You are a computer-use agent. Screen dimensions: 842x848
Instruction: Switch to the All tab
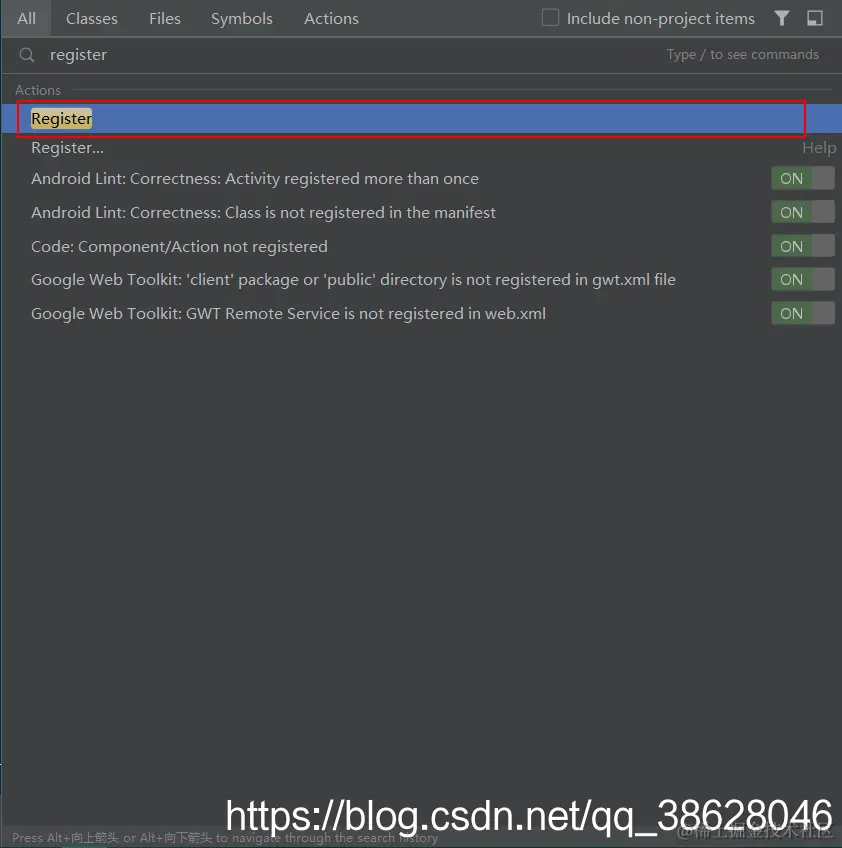[26, 18]
